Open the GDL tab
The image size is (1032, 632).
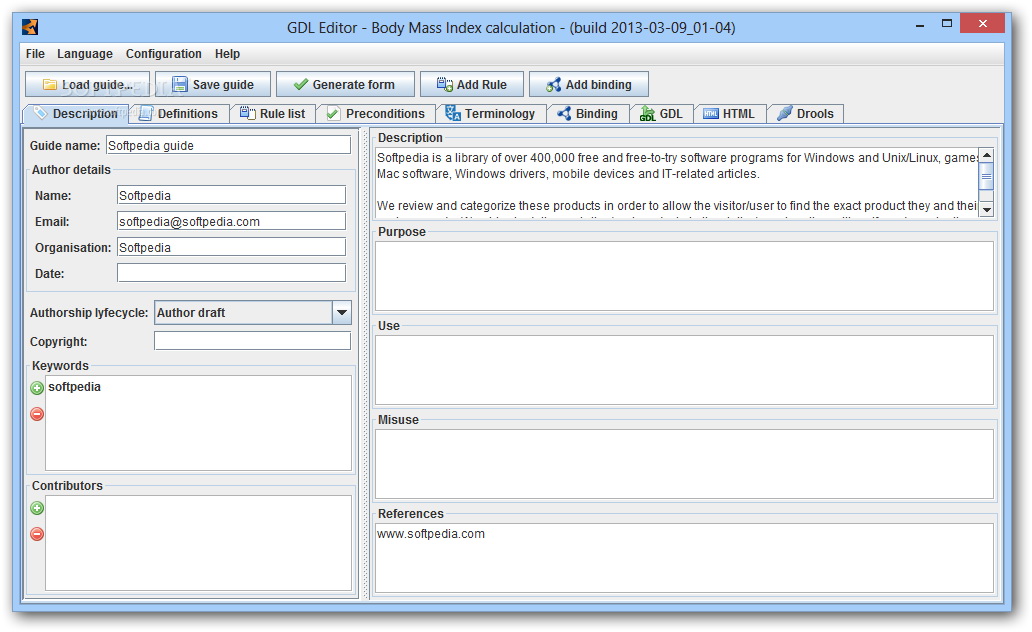[x=661, y=113]
